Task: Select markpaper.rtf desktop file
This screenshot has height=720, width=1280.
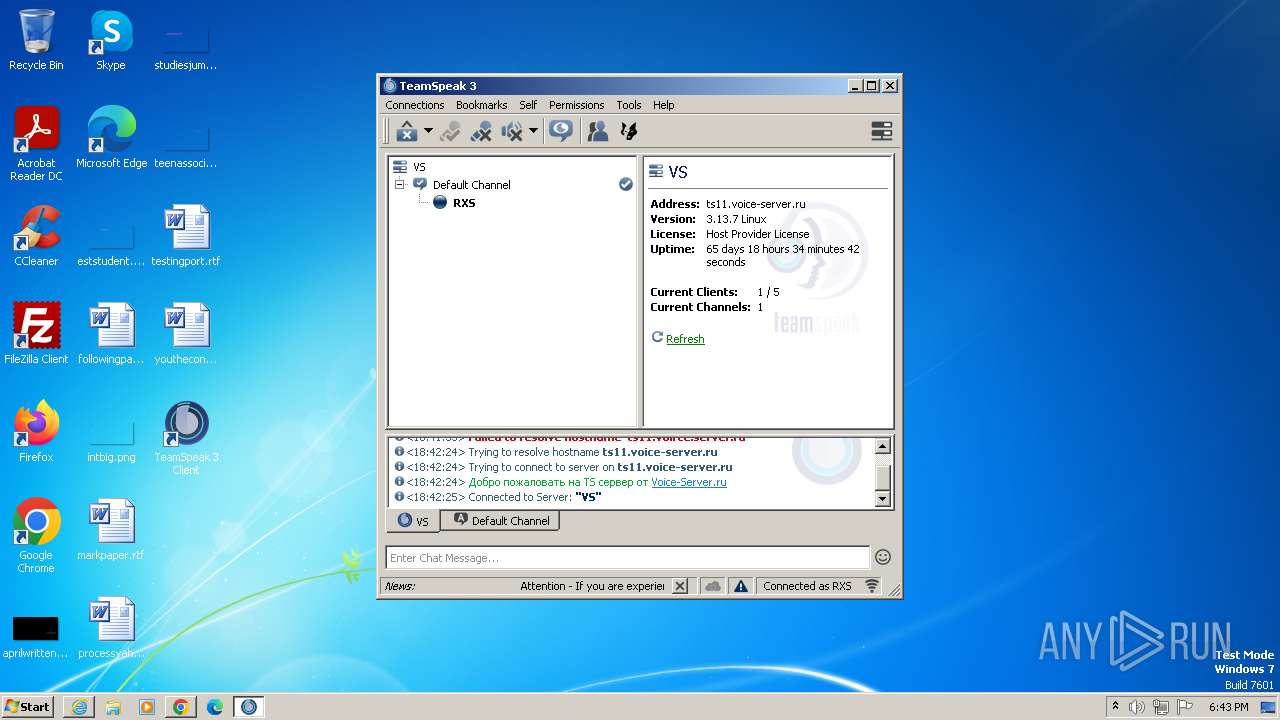Action: pyautogui.click(x=111, y=530)
